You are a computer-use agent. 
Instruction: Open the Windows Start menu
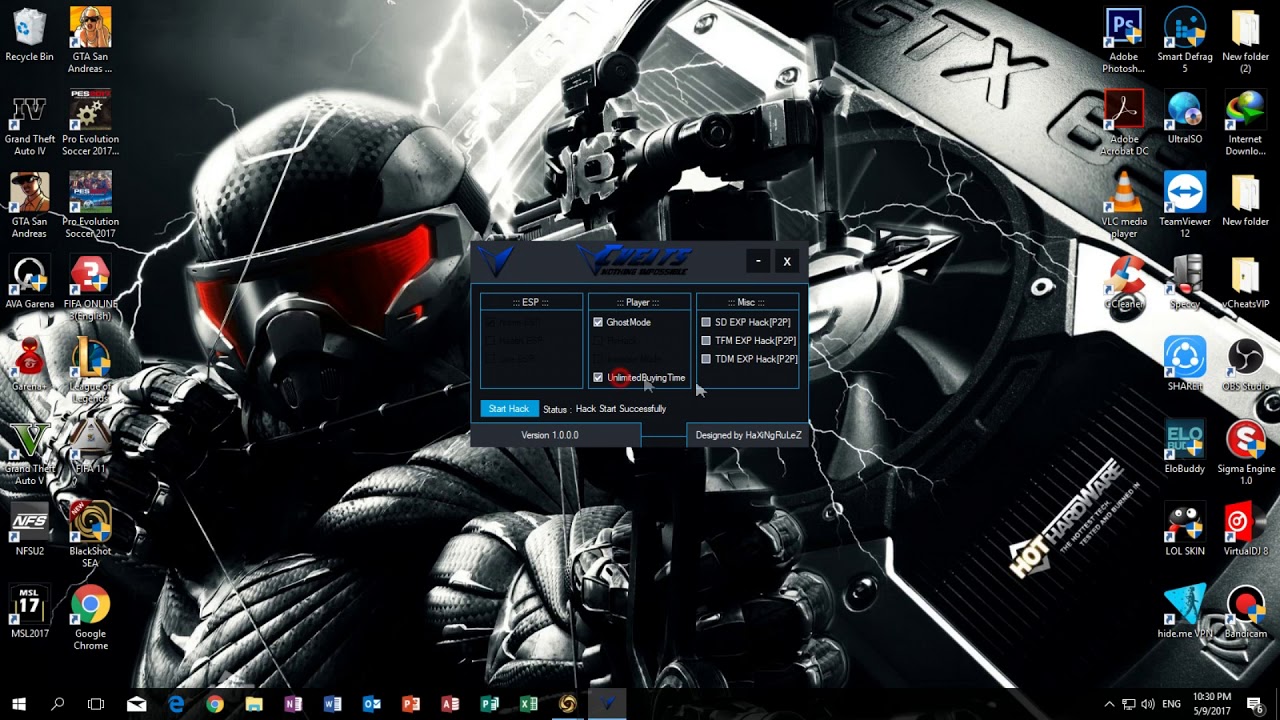[18, 704]
